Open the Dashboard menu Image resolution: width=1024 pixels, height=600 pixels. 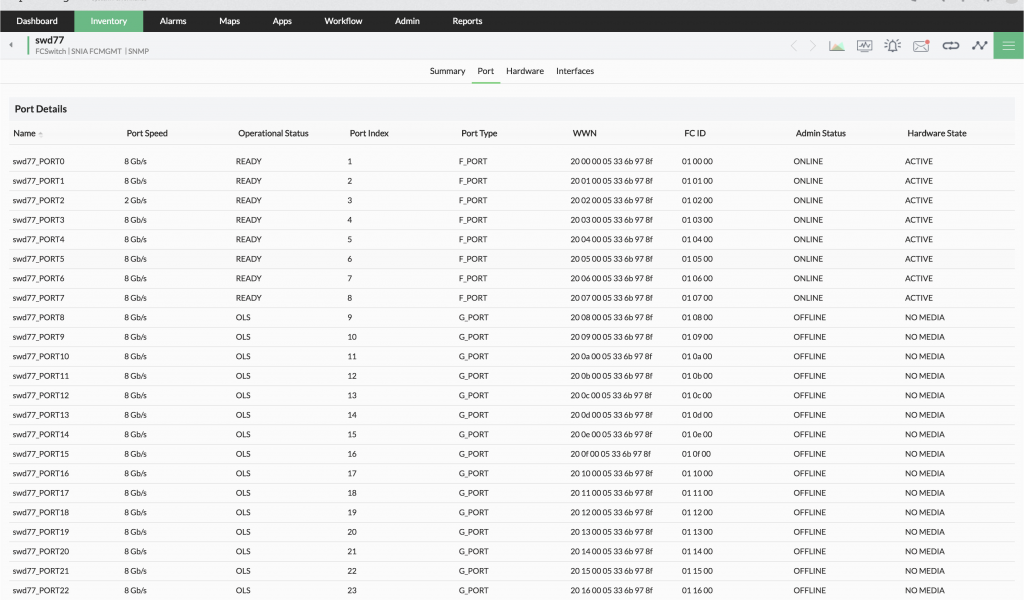pyautogui.click(x=37, y=21)
